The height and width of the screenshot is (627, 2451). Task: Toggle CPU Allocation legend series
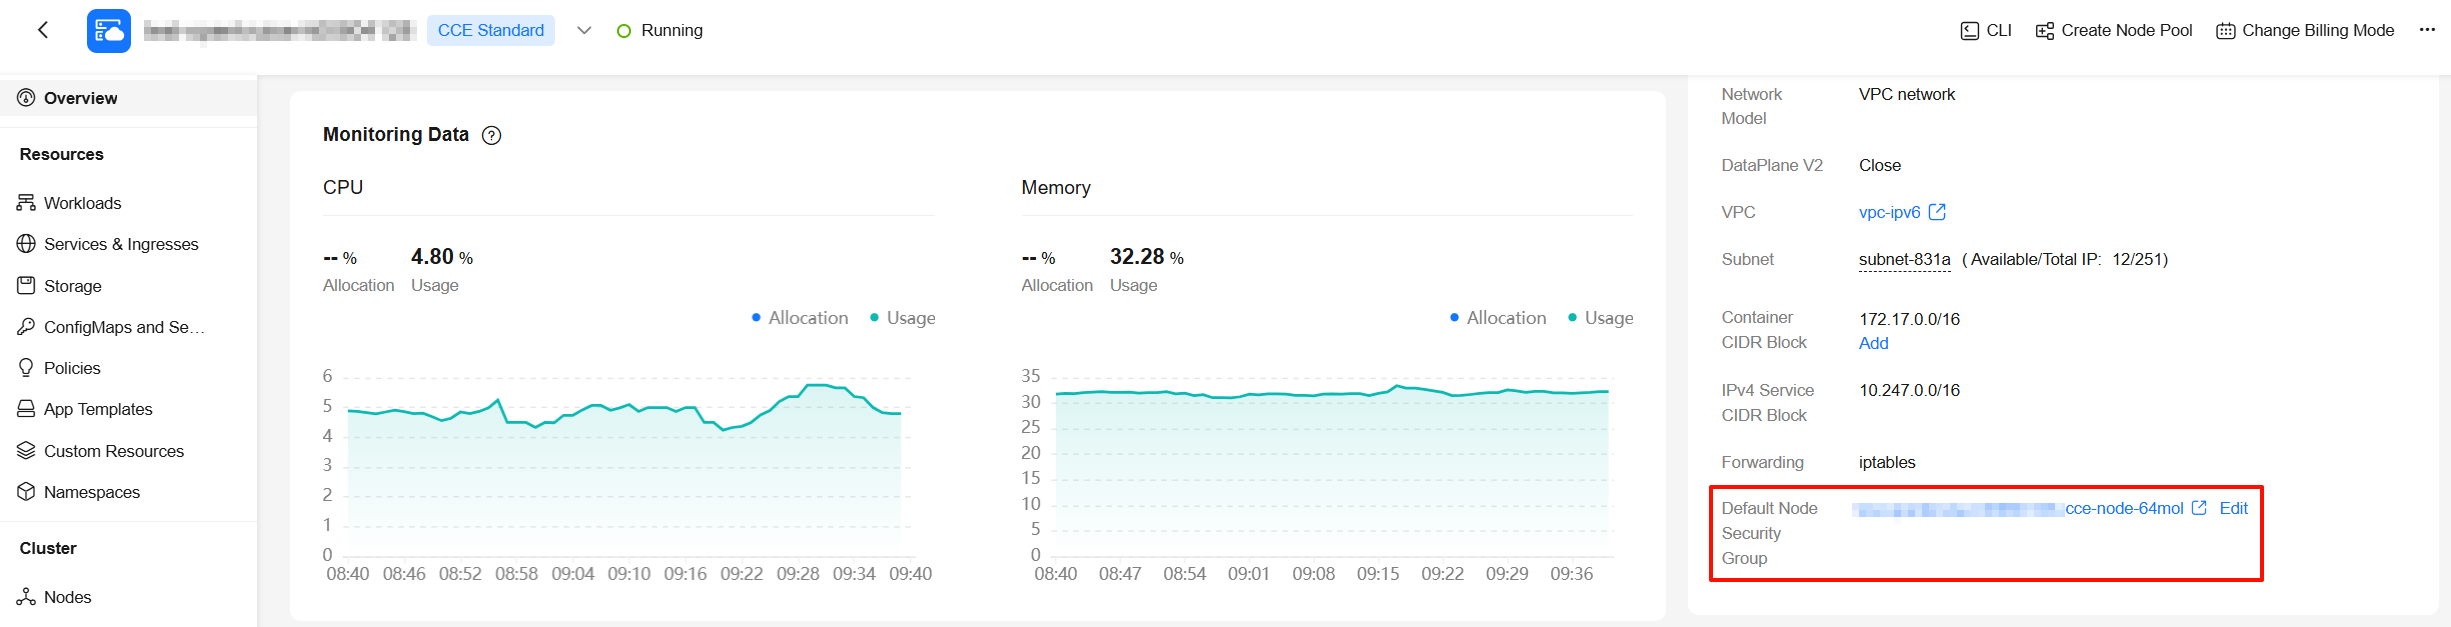pos(799,318)
